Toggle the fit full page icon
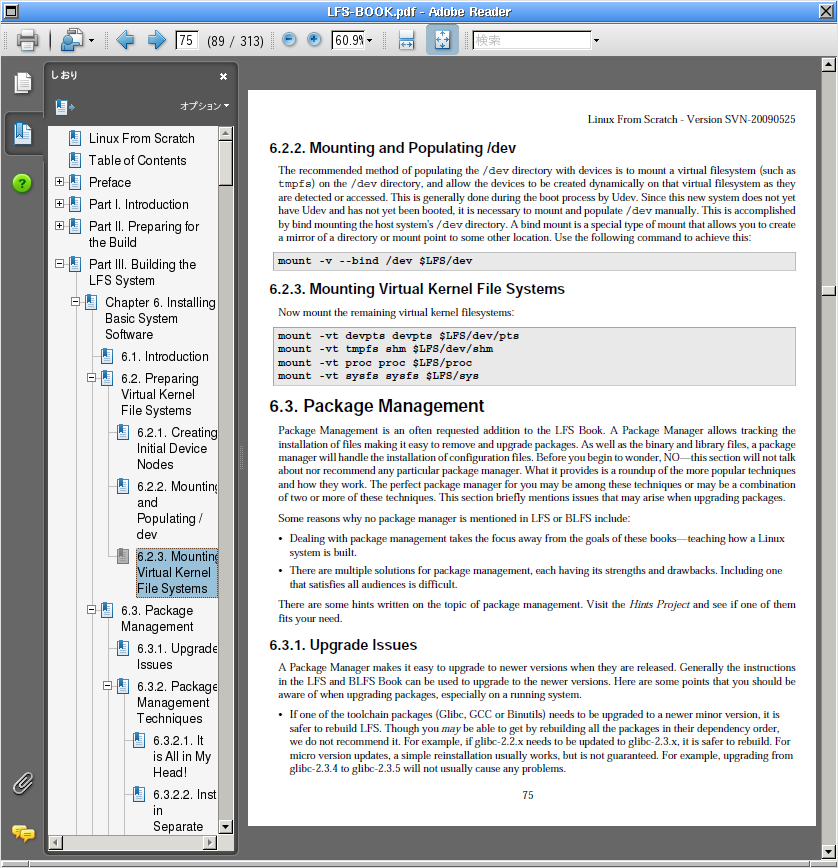Screen dimensions: 838x868 (x=442, y=40)
